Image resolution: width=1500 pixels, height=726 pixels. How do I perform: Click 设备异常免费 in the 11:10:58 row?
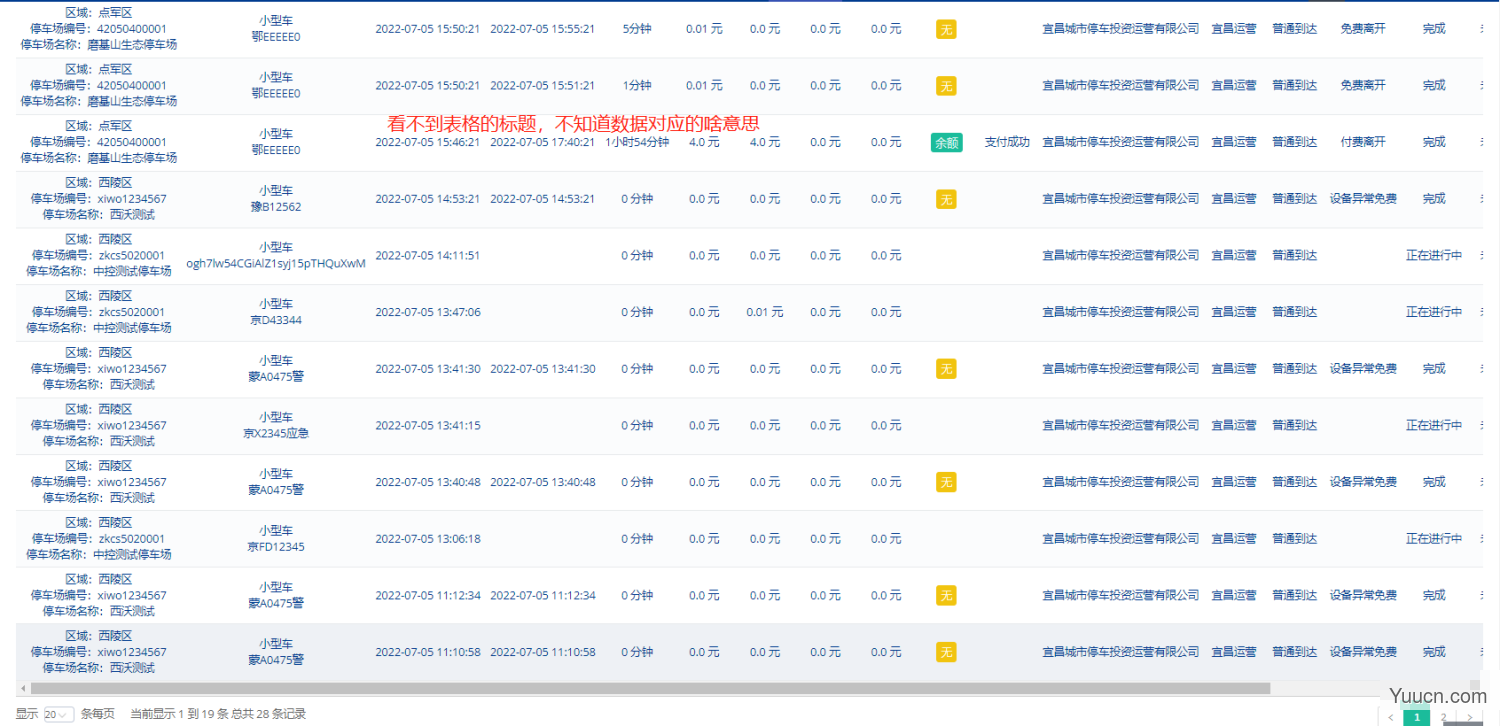point(1363,652)
